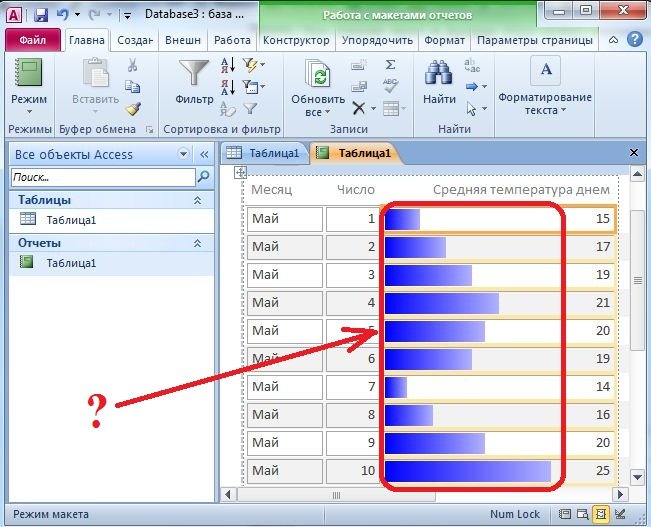Click the Sort Ascending icon
Image resolution: width=651 pixels, height=527 pixels.
(227, 65)
